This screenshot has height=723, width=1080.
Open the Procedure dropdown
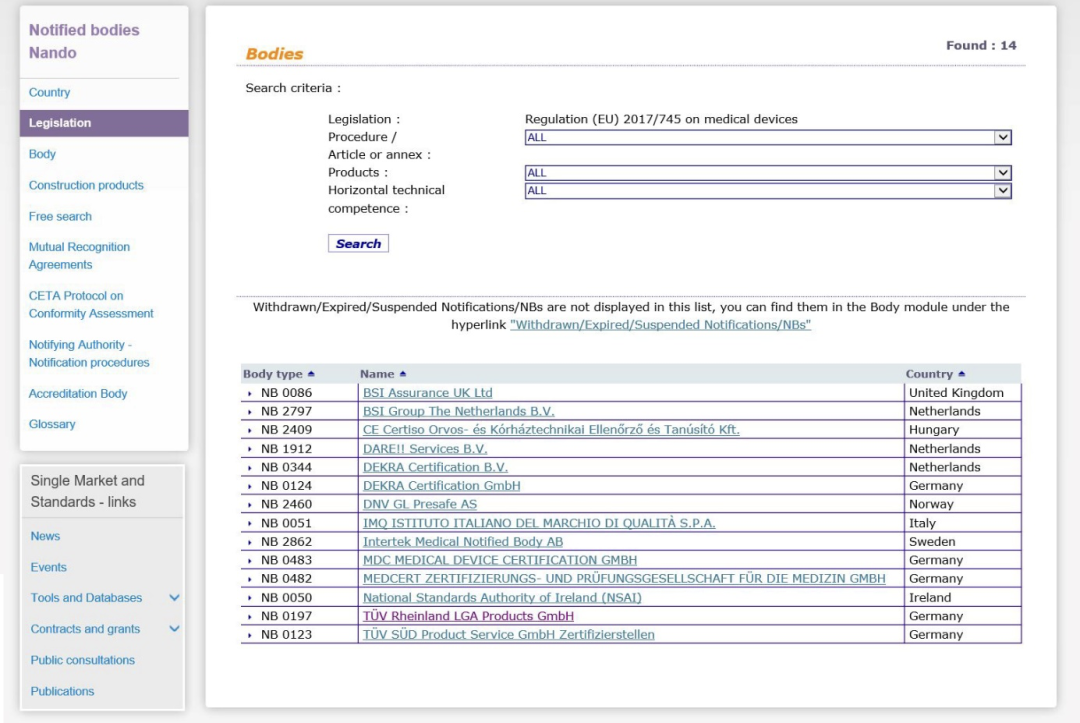pyautogui.click(x=768, y=137)
